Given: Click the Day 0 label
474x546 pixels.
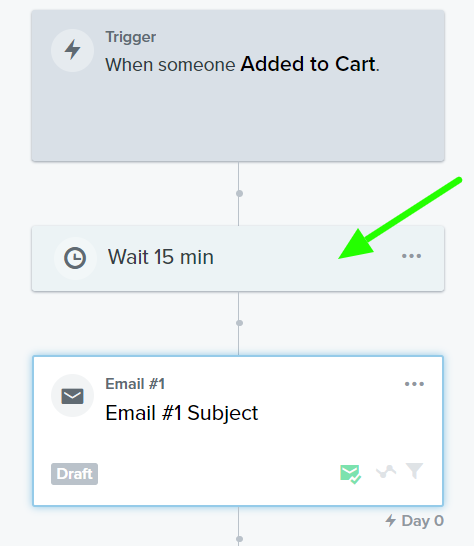Looking at the screenshot, I should pyautogui.click(x=422, y=521).
